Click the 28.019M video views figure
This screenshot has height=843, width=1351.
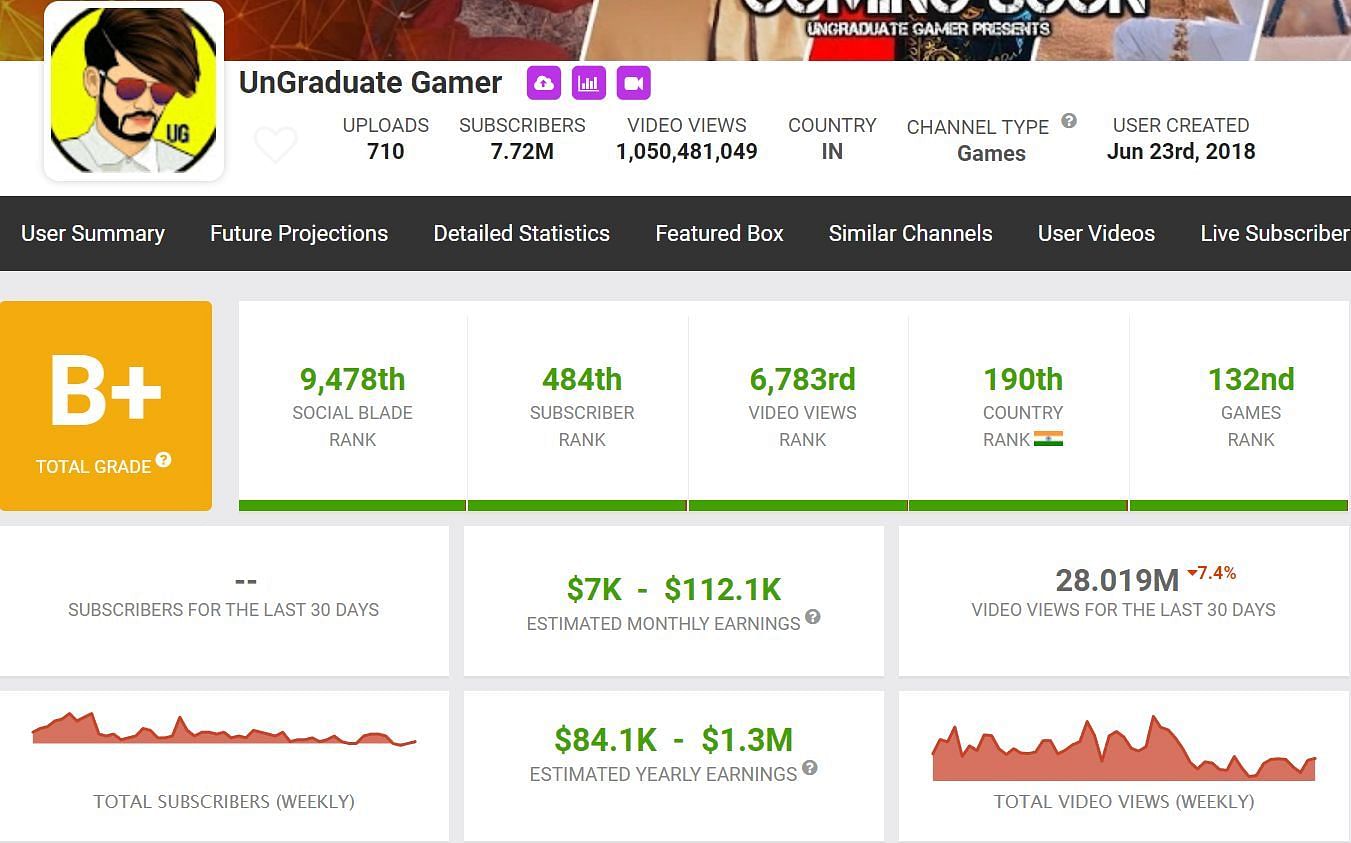(x=1117, y=580)
